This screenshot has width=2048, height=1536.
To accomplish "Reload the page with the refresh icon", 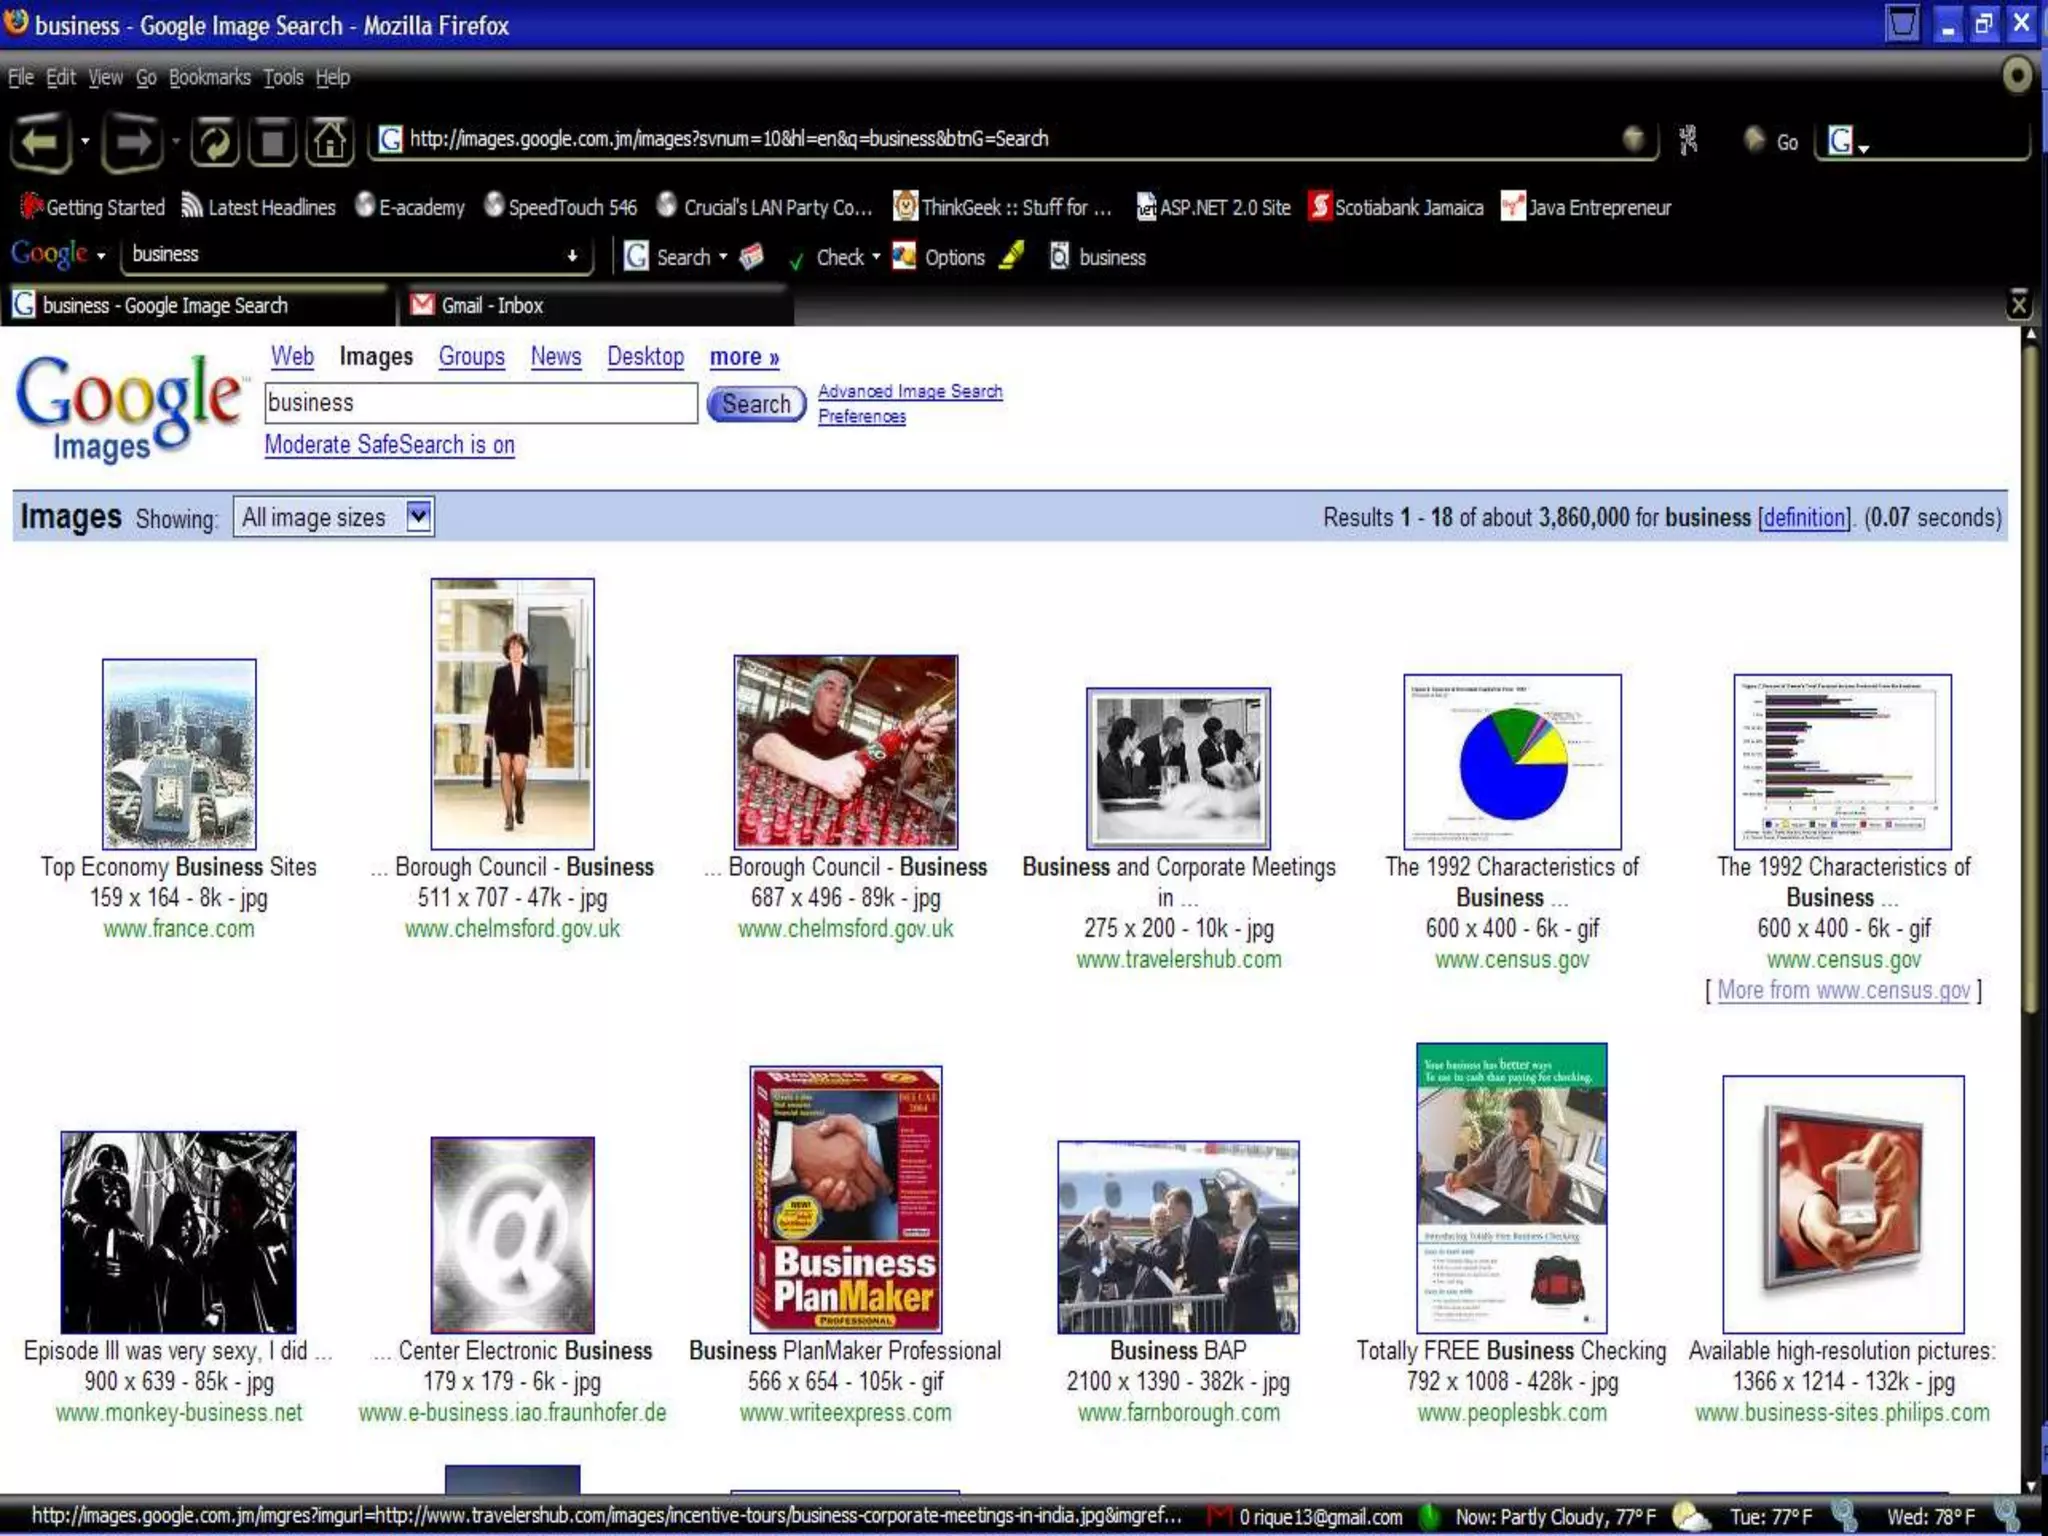I will tap(214, 141).
